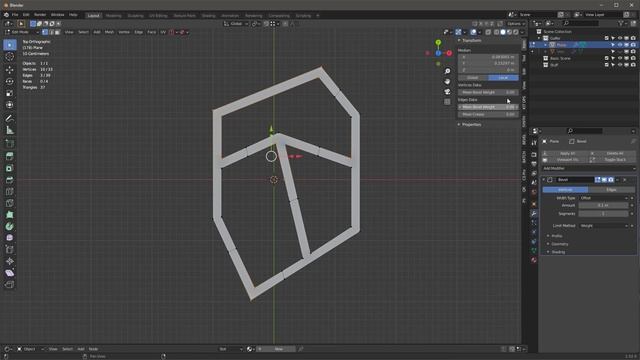
Task: Enable face select mode
Action: (58, 32)
